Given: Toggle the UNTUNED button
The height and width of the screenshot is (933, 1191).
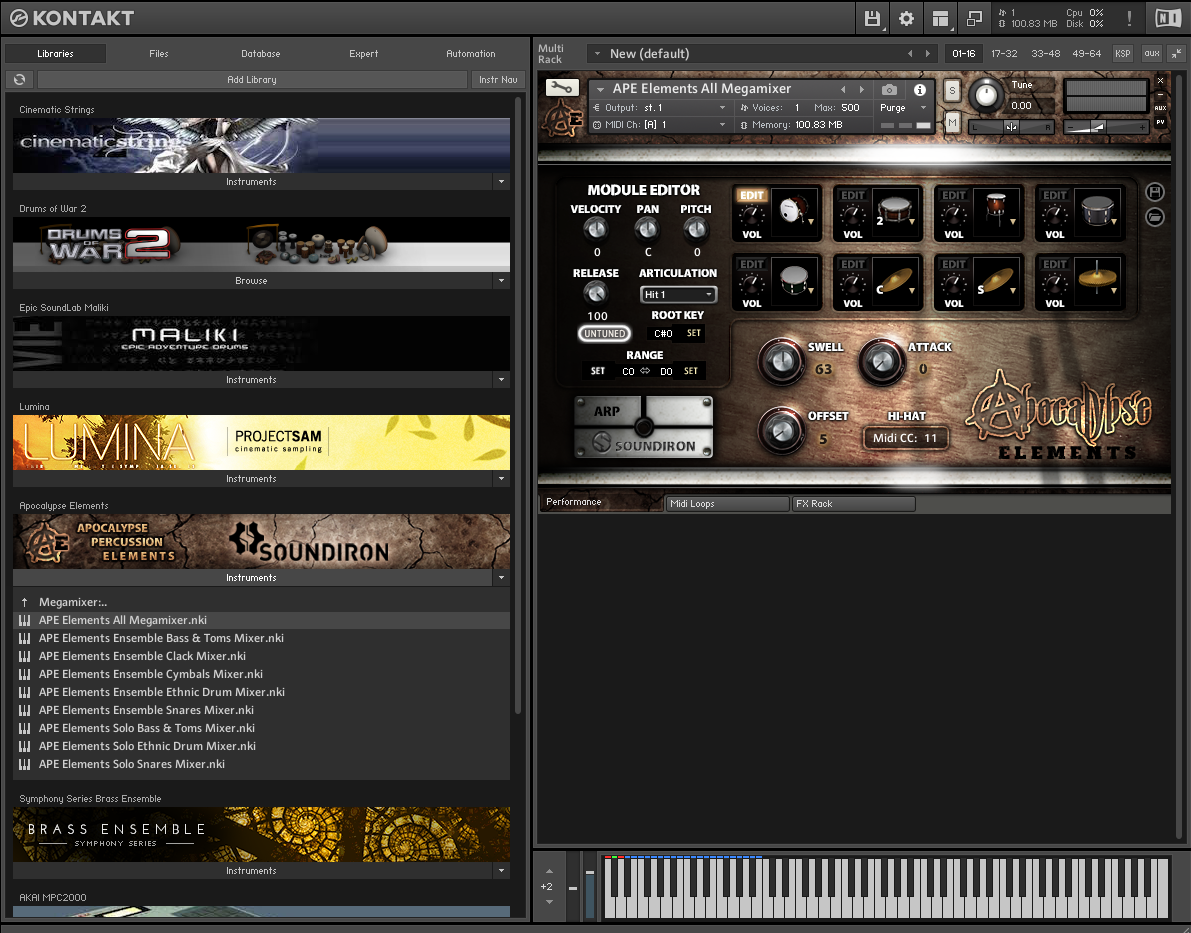Looking at the screenshot, I should point(605,334).
